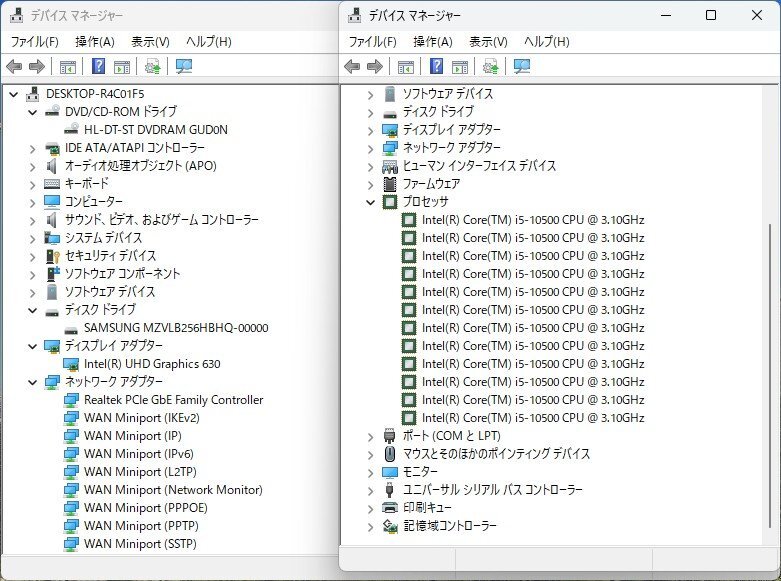781x581 pixels.
Task: Click Scan for hardware changes icon, right window
Action: [x=521, y=66]
